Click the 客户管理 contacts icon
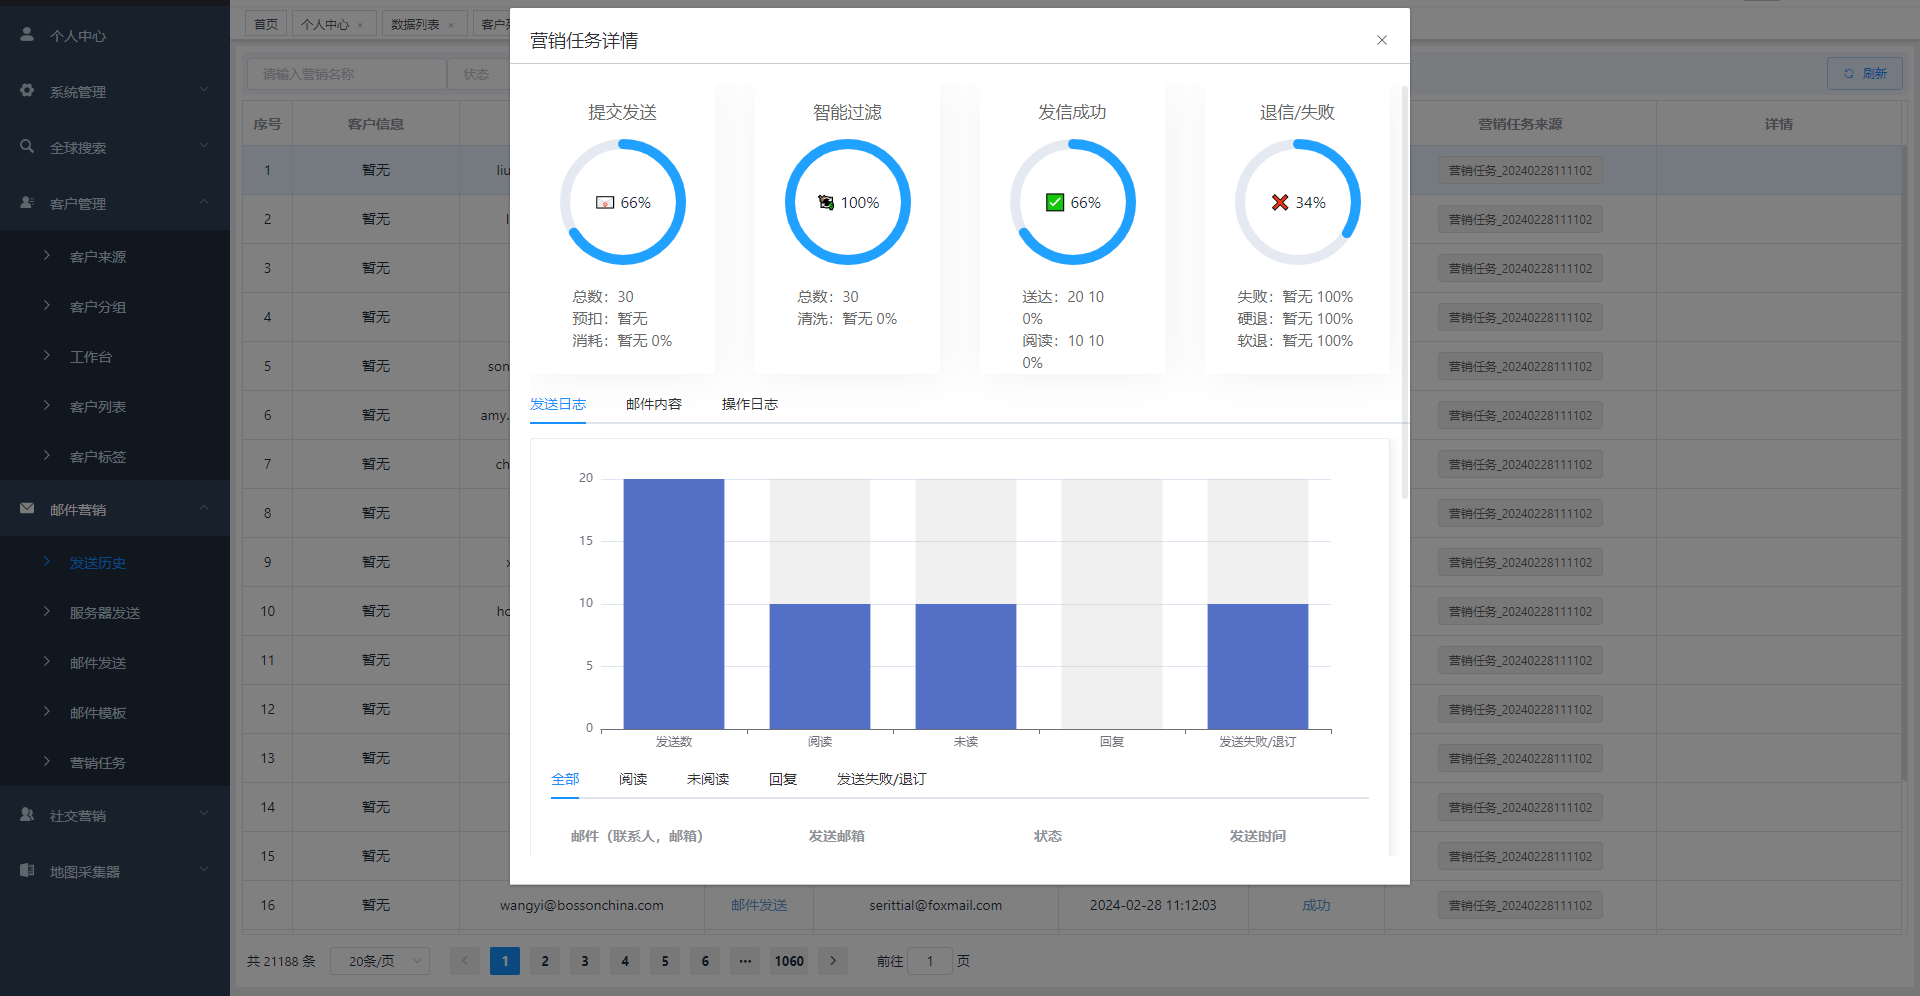The height and width of the screenshot is (996, 1920). (27, 203)
